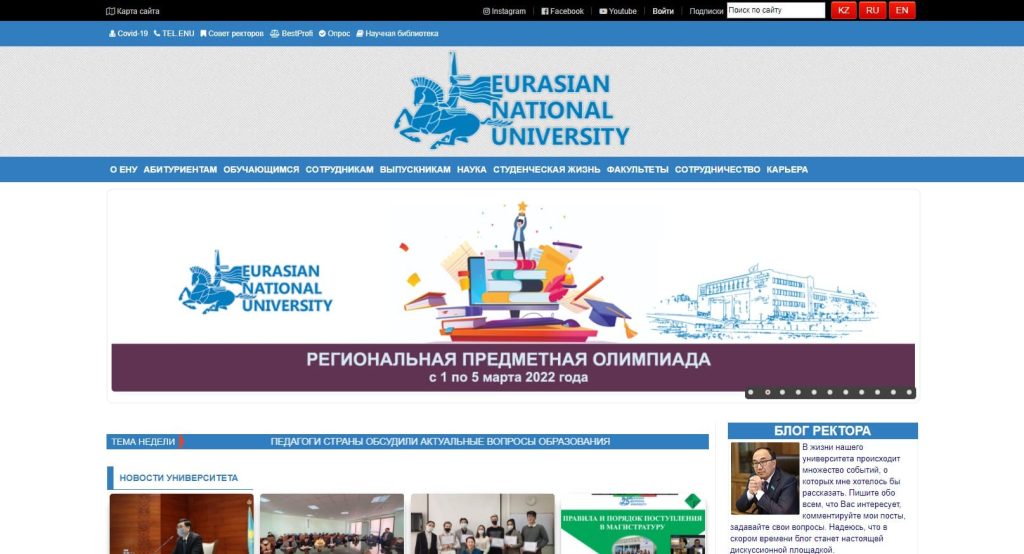The width and height of the screenshot is (1024, 554).
Task: Switch language to EN
Action: tap(902, 10)
